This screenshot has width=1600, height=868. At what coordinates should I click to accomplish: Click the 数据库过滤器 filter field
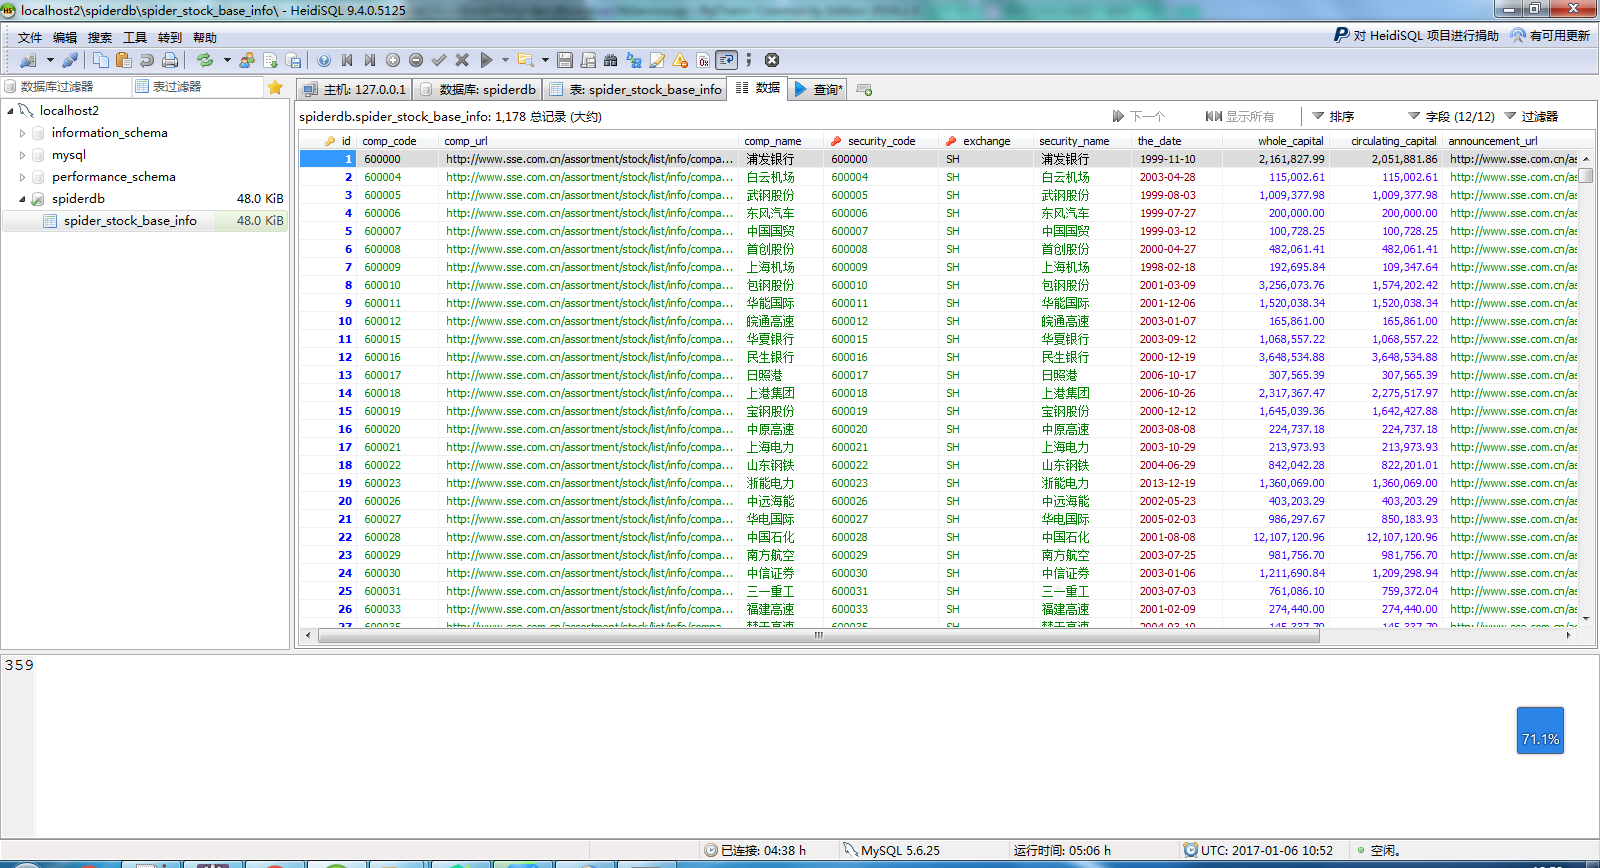click(66, 87)
